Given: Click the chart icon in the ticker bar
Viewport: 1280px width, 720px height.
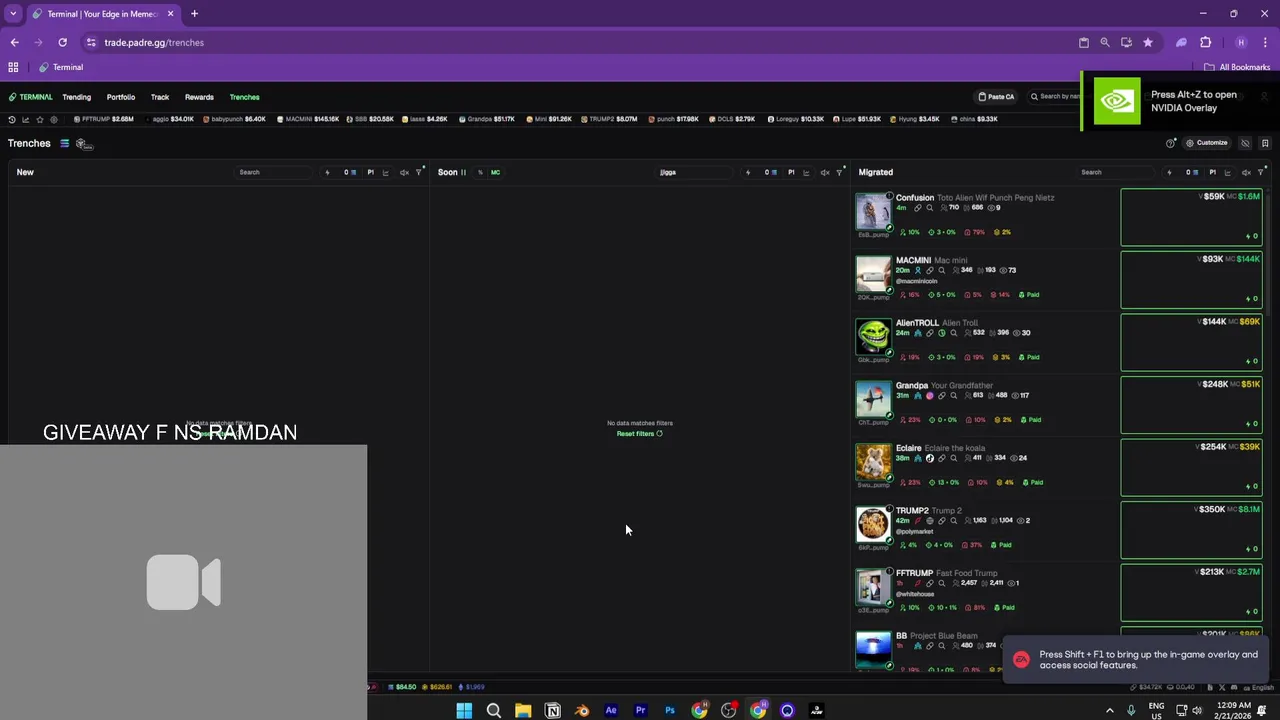Looking at the screenshot, I should click(x=26, y=119).
